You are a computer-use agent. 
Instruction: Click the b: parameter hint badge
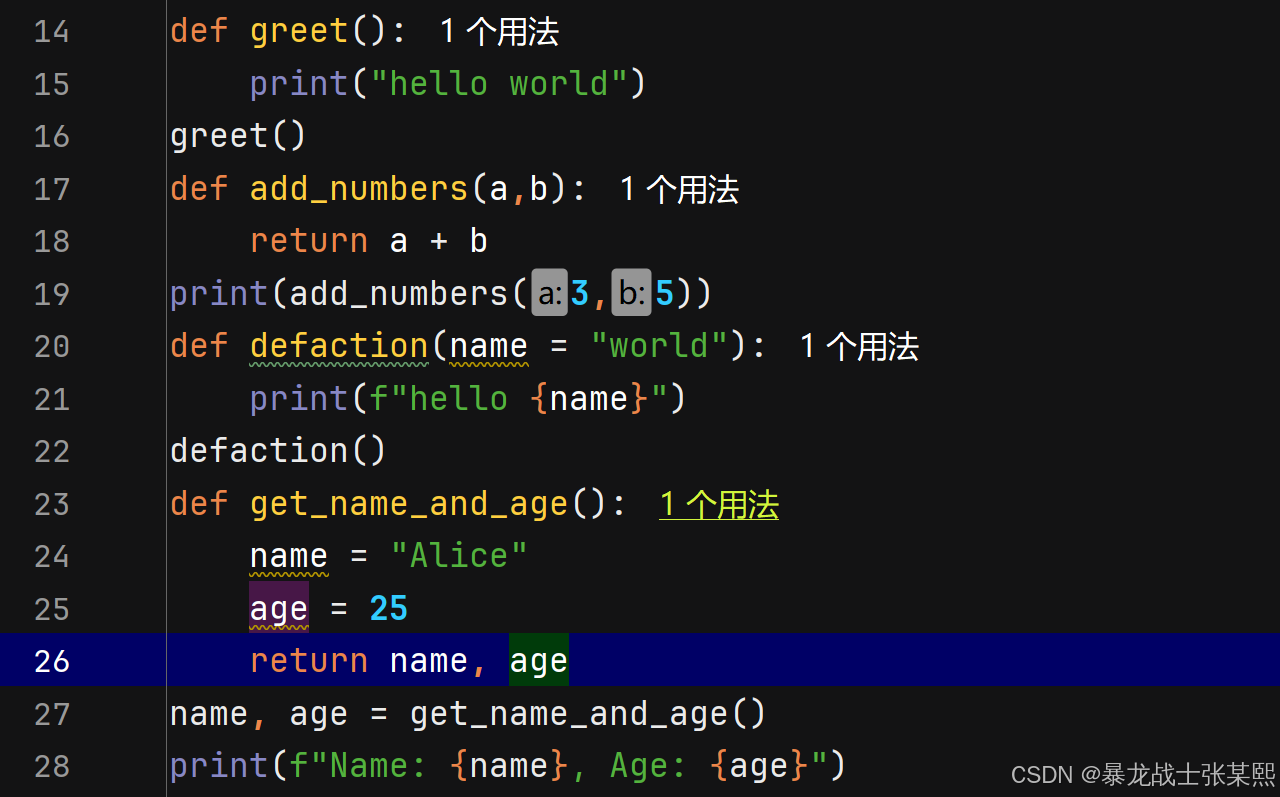(x=630, y=292)
